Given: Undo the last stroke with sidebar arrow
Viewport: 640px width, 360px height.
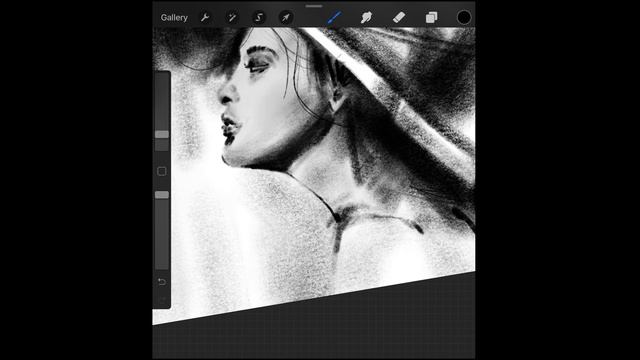Looking at the screenshot, I should [162, 282].
